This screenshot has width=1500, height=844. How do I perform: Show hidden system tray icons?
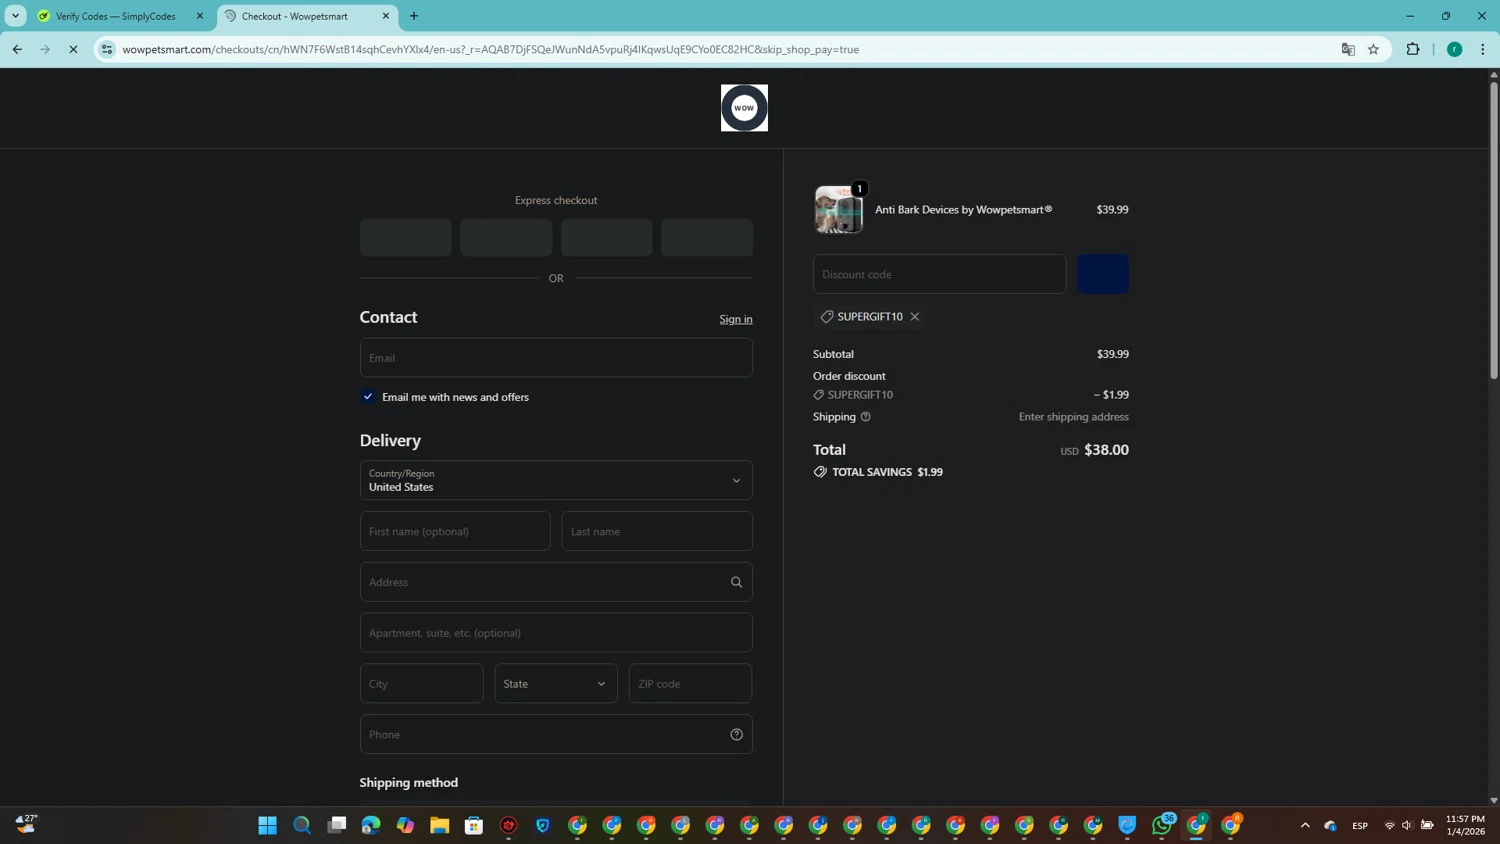[x=1305, y=826]
